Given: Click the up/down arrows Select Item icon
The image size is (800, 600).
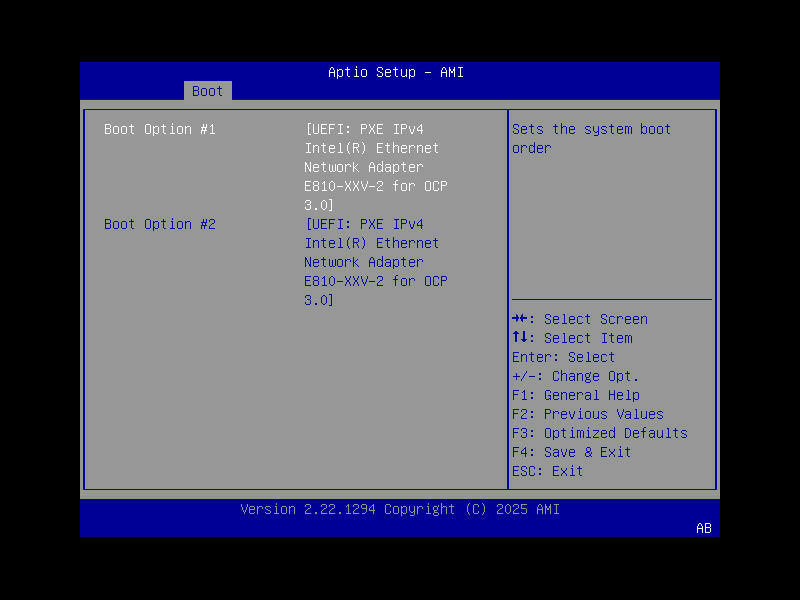Looking at the screenshot, I should (520, 337).
